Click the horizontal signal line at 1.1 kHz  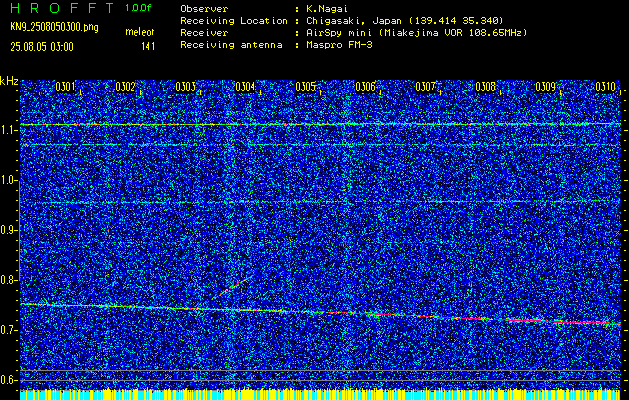coord(321,124)
